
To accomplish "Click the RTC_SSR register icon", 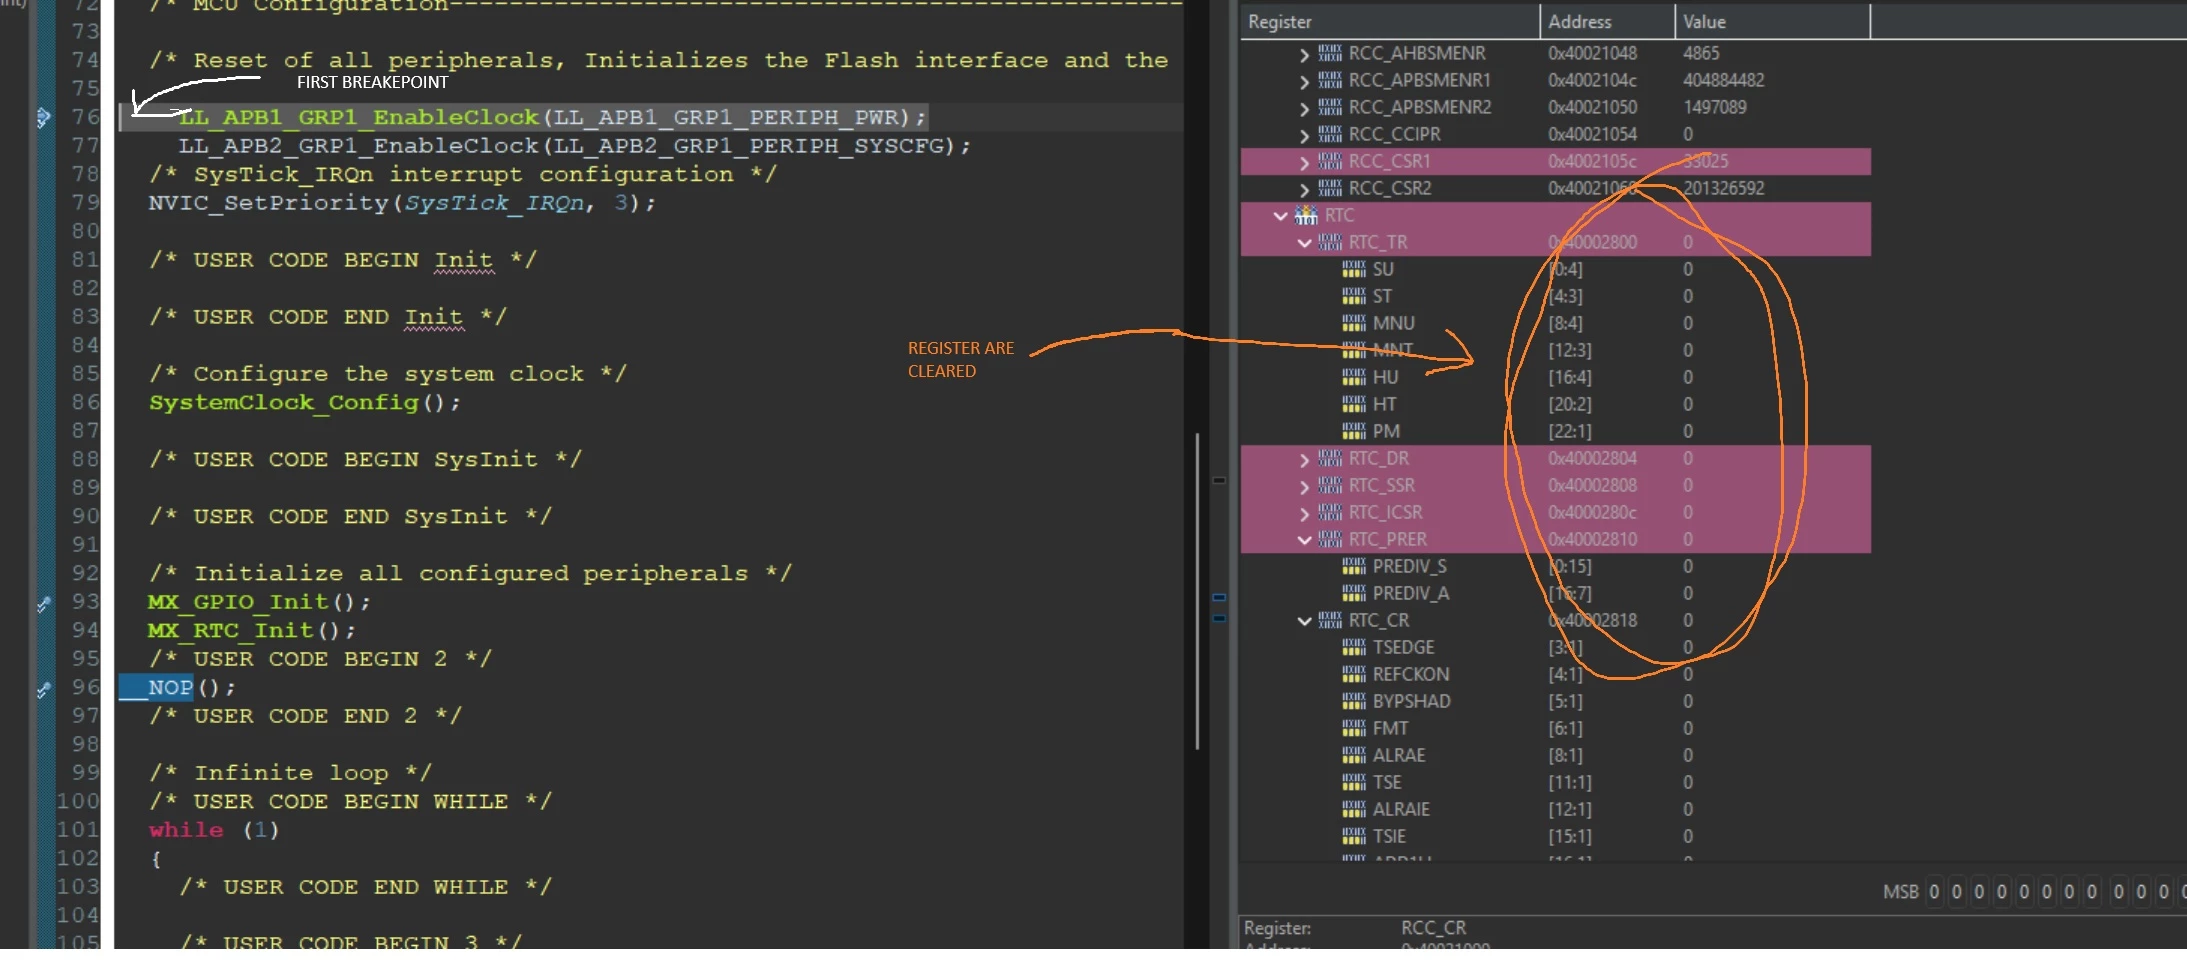I will pos(1330,485).
